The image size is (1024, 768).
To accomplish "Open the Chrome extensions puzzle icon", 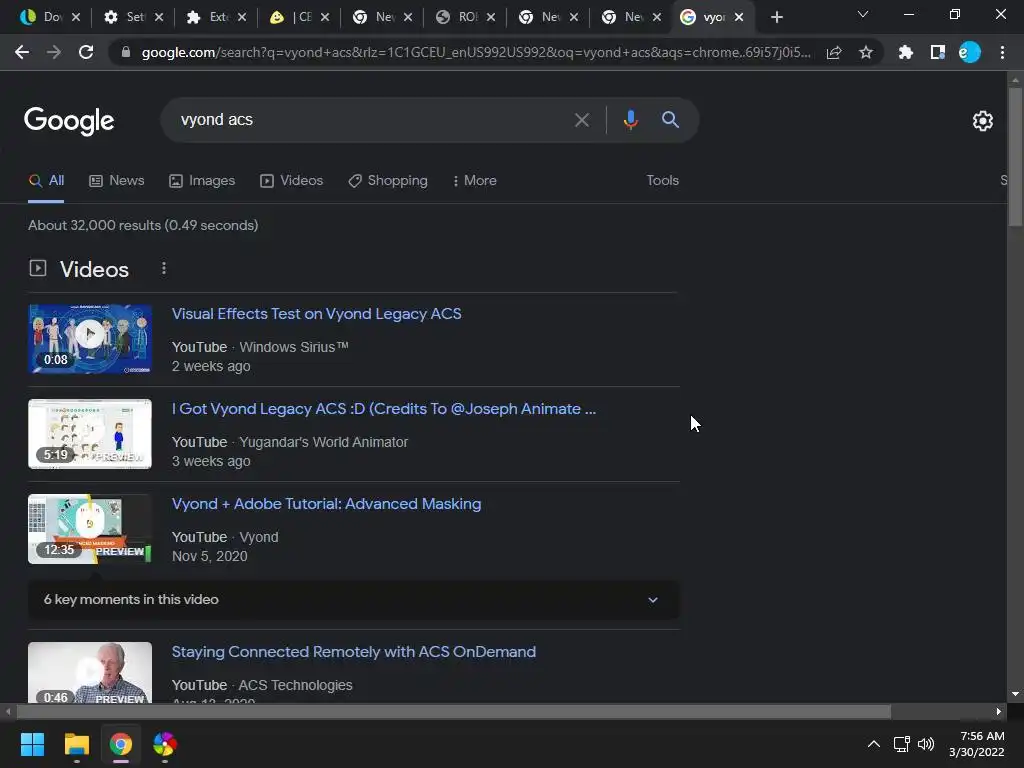I will pos(905,52).
